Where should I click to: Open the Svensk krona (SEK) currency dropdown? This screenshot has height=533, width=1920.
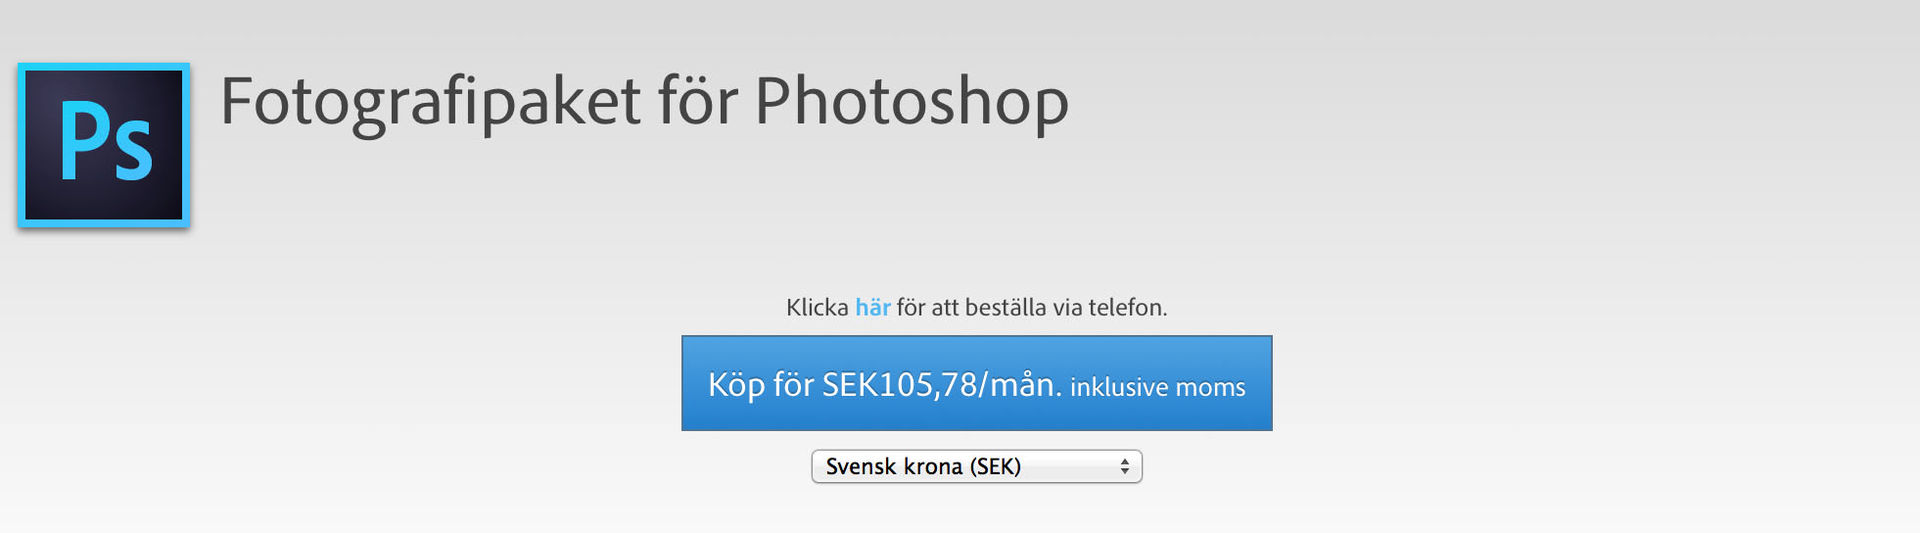click(977, 466)
